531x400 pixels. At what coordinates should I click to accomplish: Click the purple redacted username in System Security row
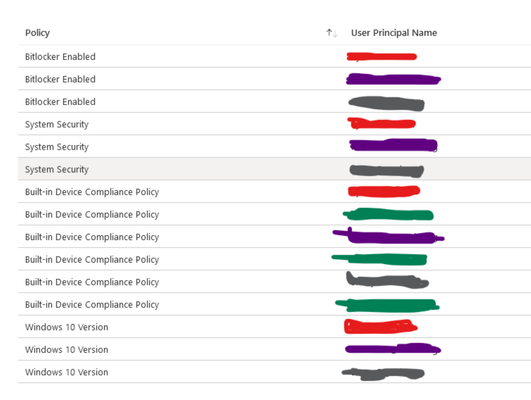point(393,145)
